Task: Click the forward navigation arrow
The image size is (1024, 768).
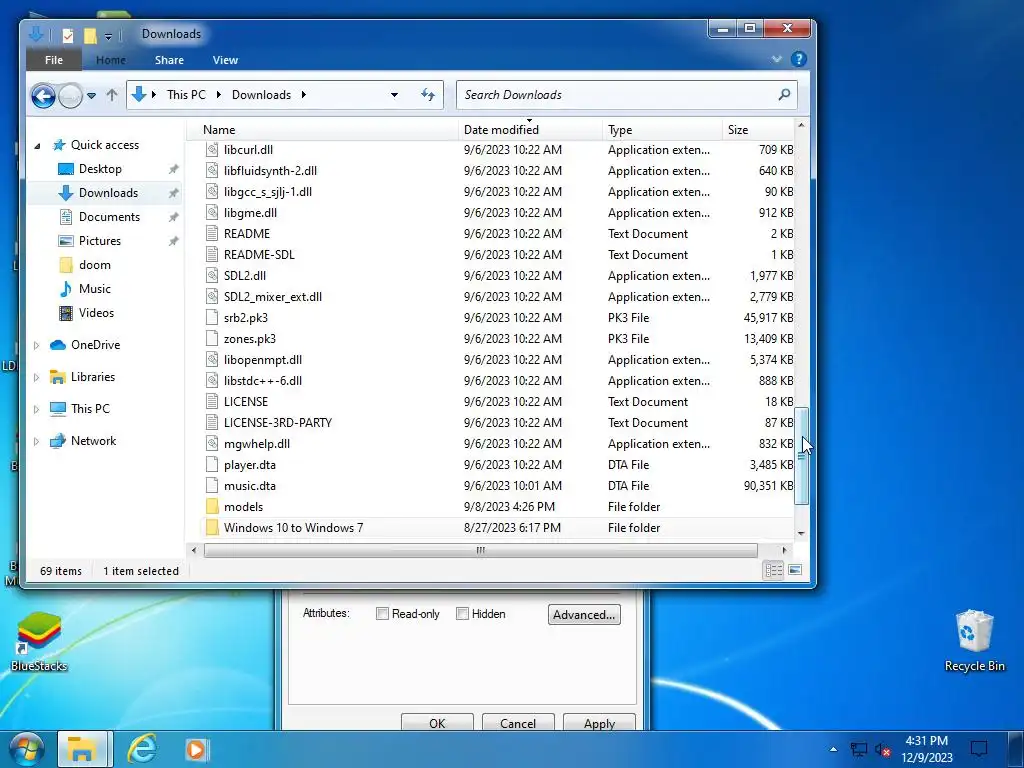Action: click(71, 96)
